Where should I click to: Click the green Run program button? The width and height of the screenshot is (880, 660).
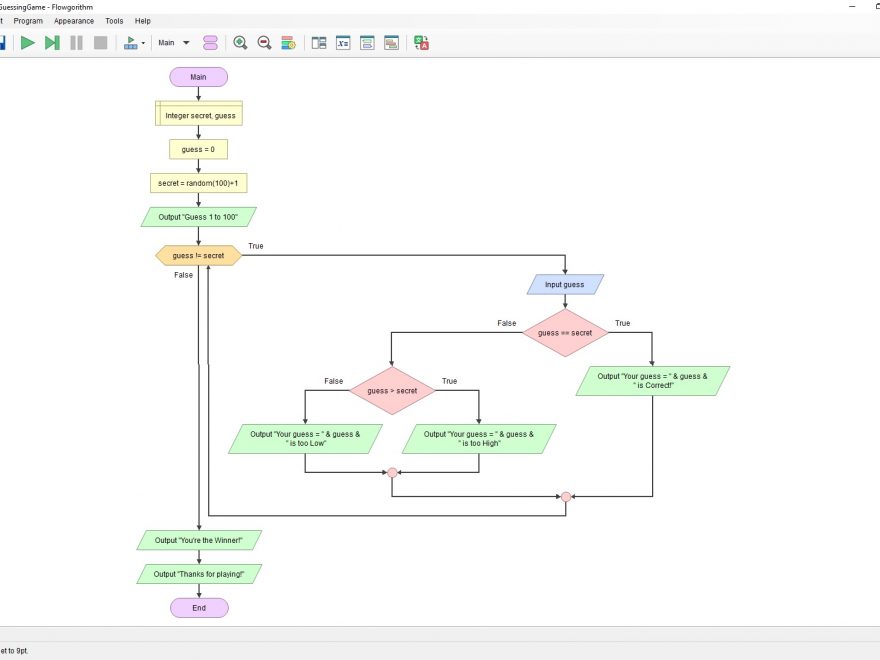(28, 43)
